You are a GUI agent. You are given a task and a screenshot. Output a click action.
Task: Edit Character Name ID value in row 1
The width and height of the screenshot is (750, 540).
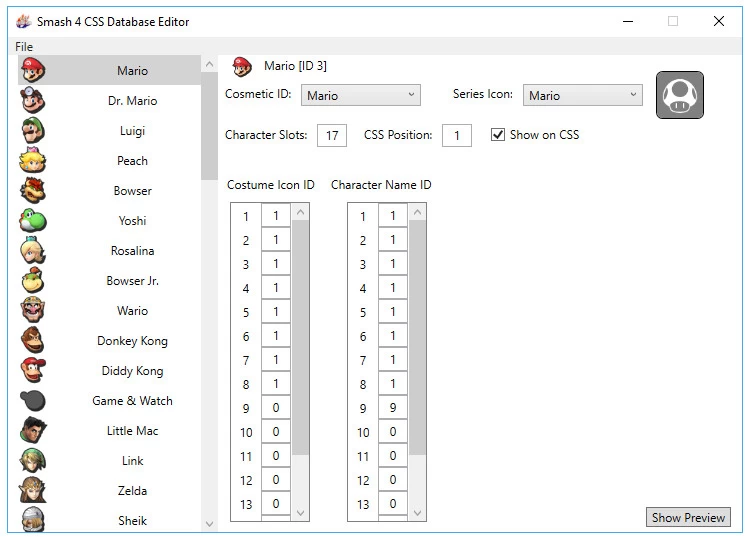(x=393, y=216)
